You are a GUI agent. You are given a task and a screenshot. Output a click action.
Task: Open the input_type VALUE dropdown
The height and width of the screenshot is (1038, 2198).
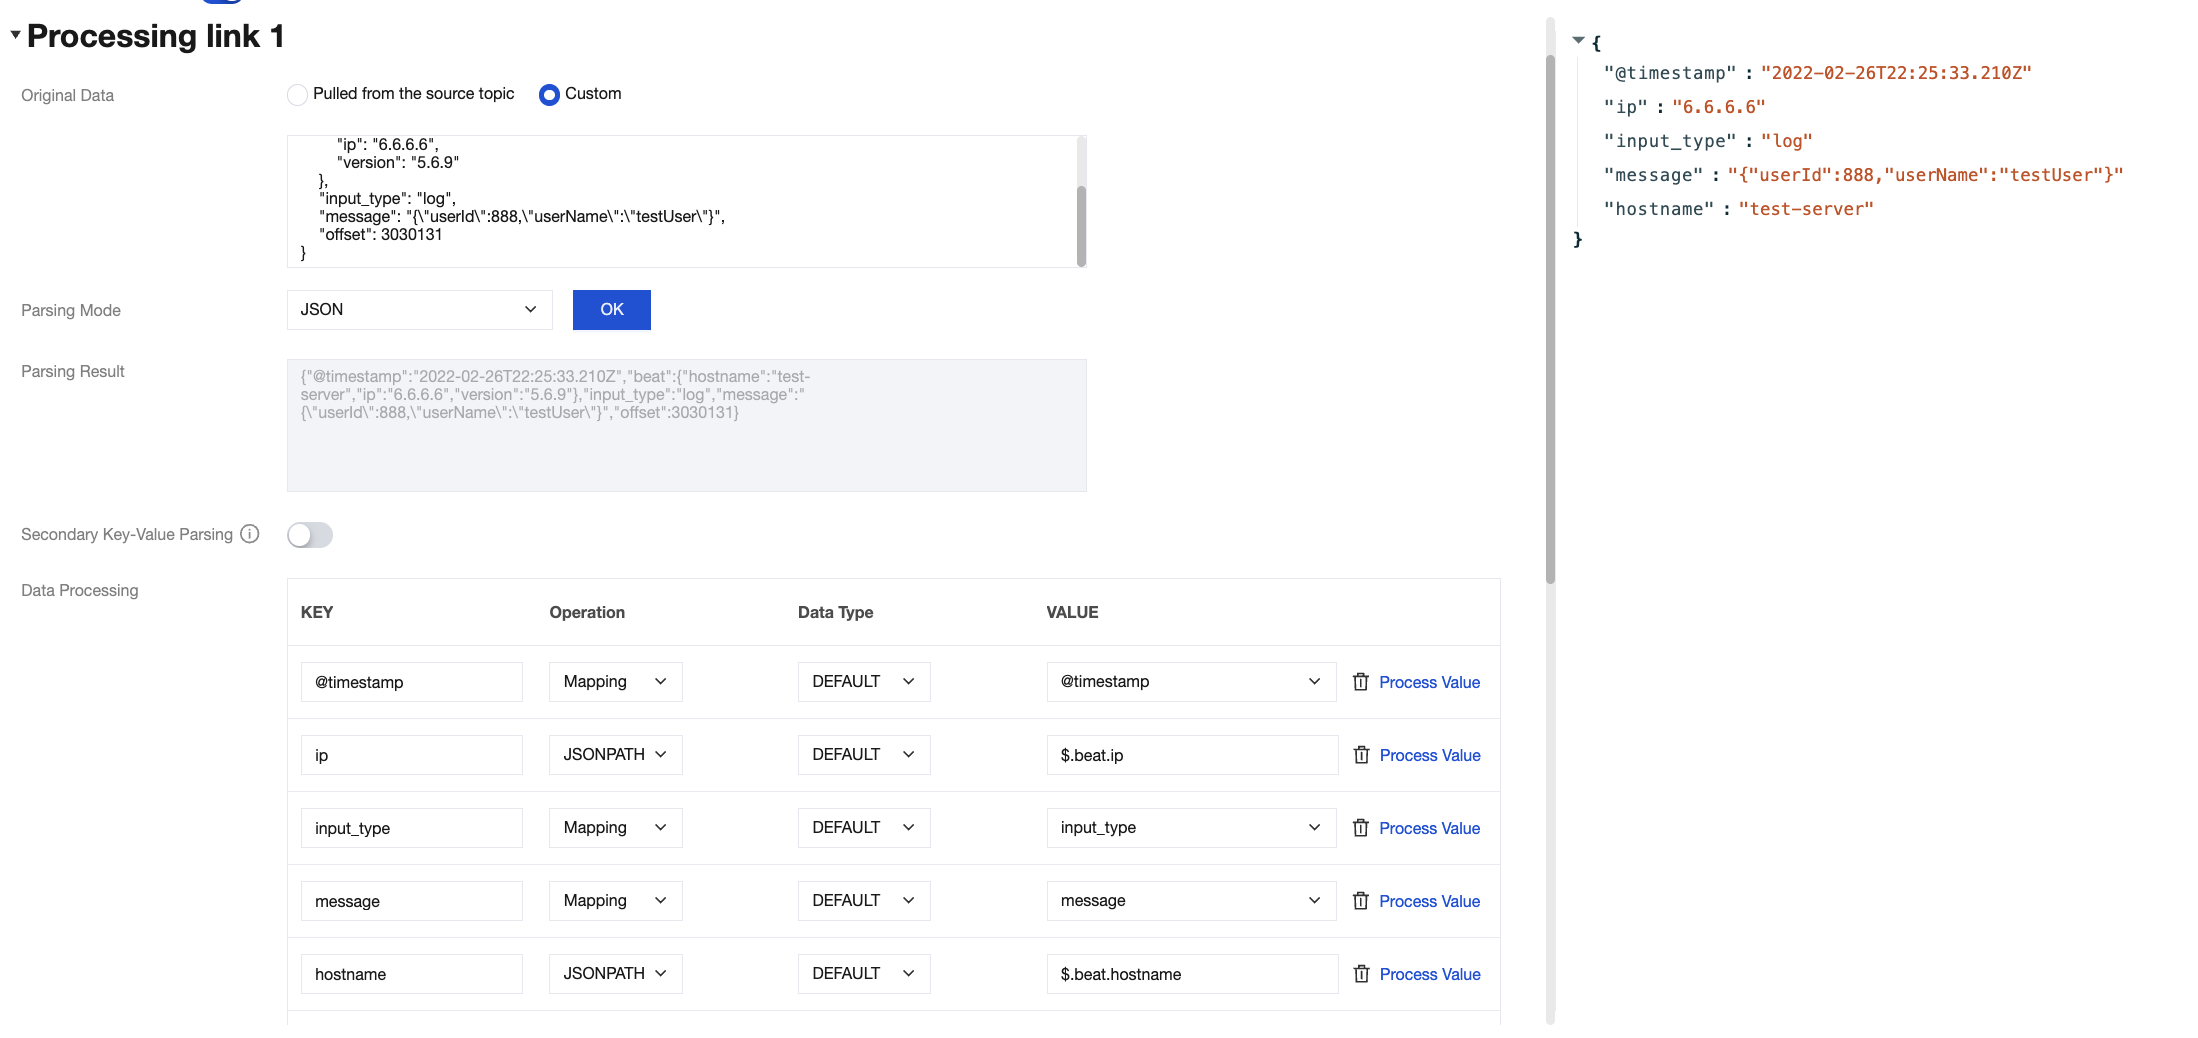1190,828
